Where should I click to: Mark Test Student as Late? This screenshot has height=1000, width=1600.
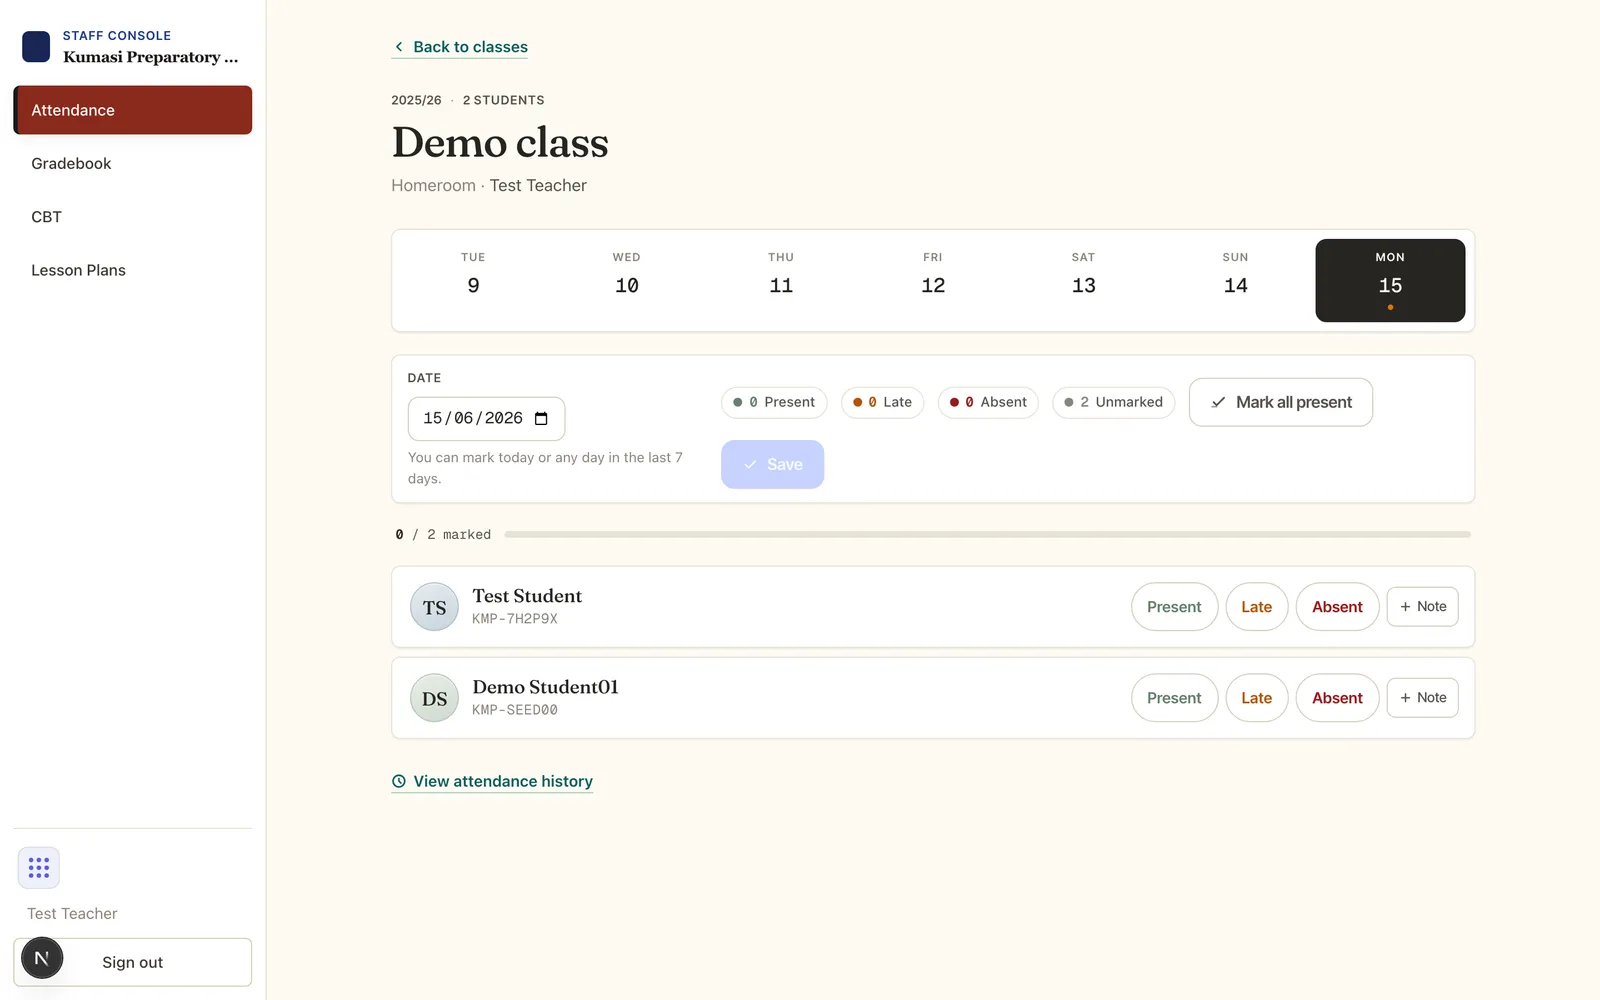[1256, 607]
